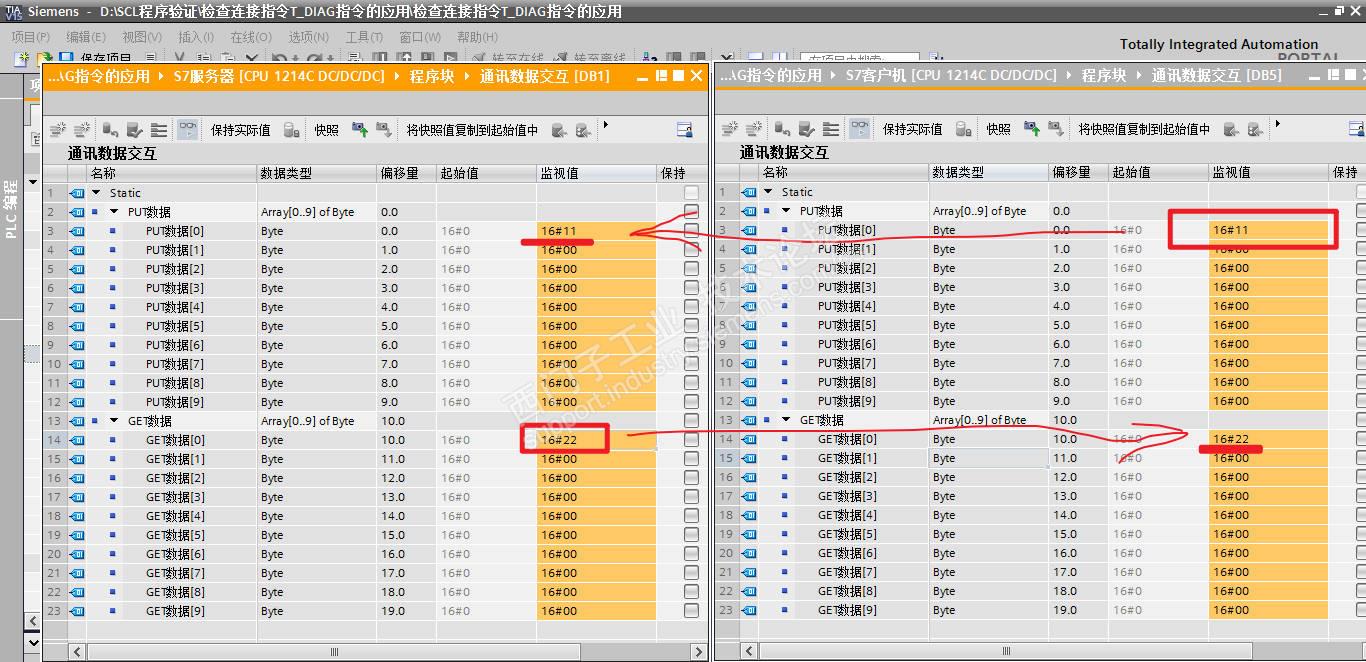1366x662 pixels.
Task: Click the second add-row icon in the DB5 toolbar
Action: click(754, 129)
